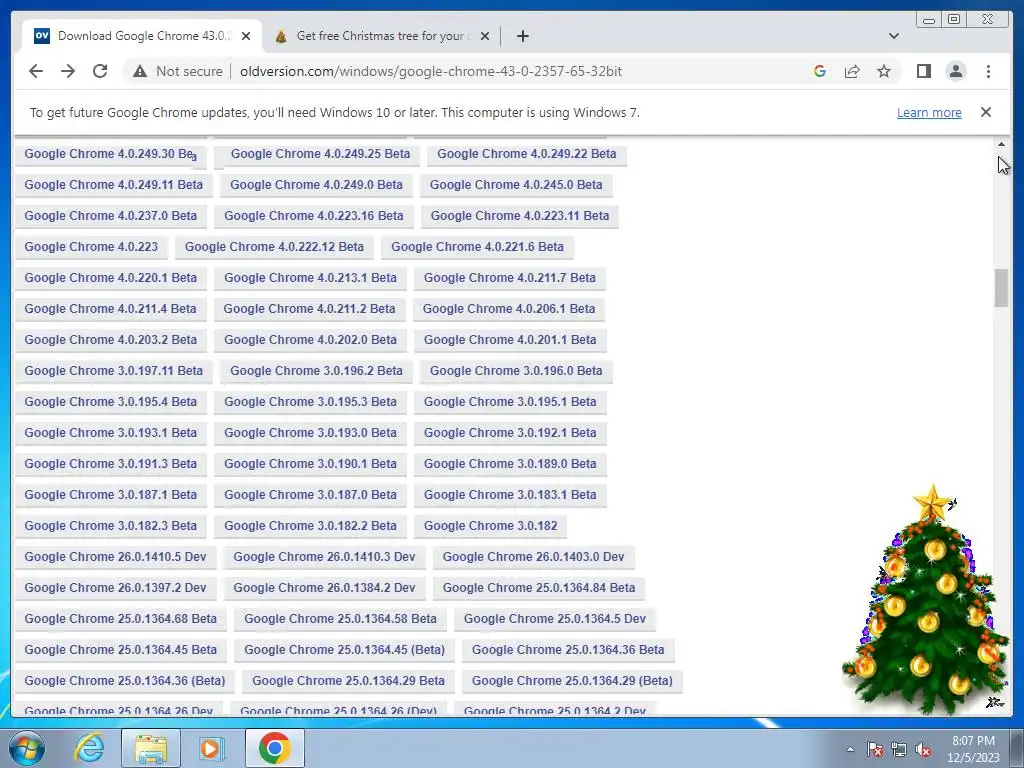Go back to the previous page
This screenshot has height=768, width=1024.
[x=36, y=71]
